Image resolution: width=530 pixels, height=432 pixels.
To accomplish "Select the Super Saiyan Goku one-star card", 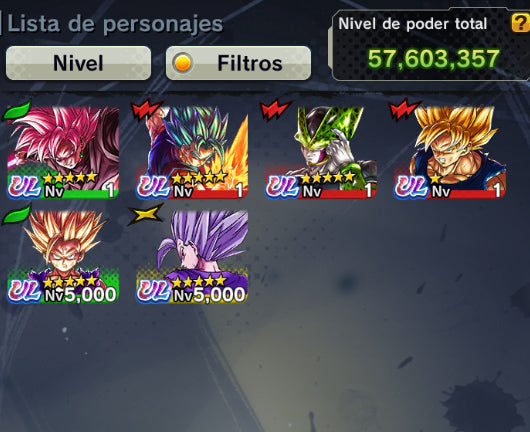I will coord(450,152).
